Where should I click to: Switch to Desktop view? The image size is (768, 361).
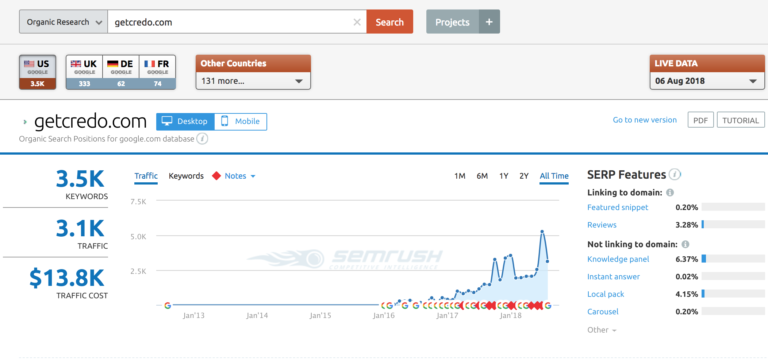click(186, 121)
